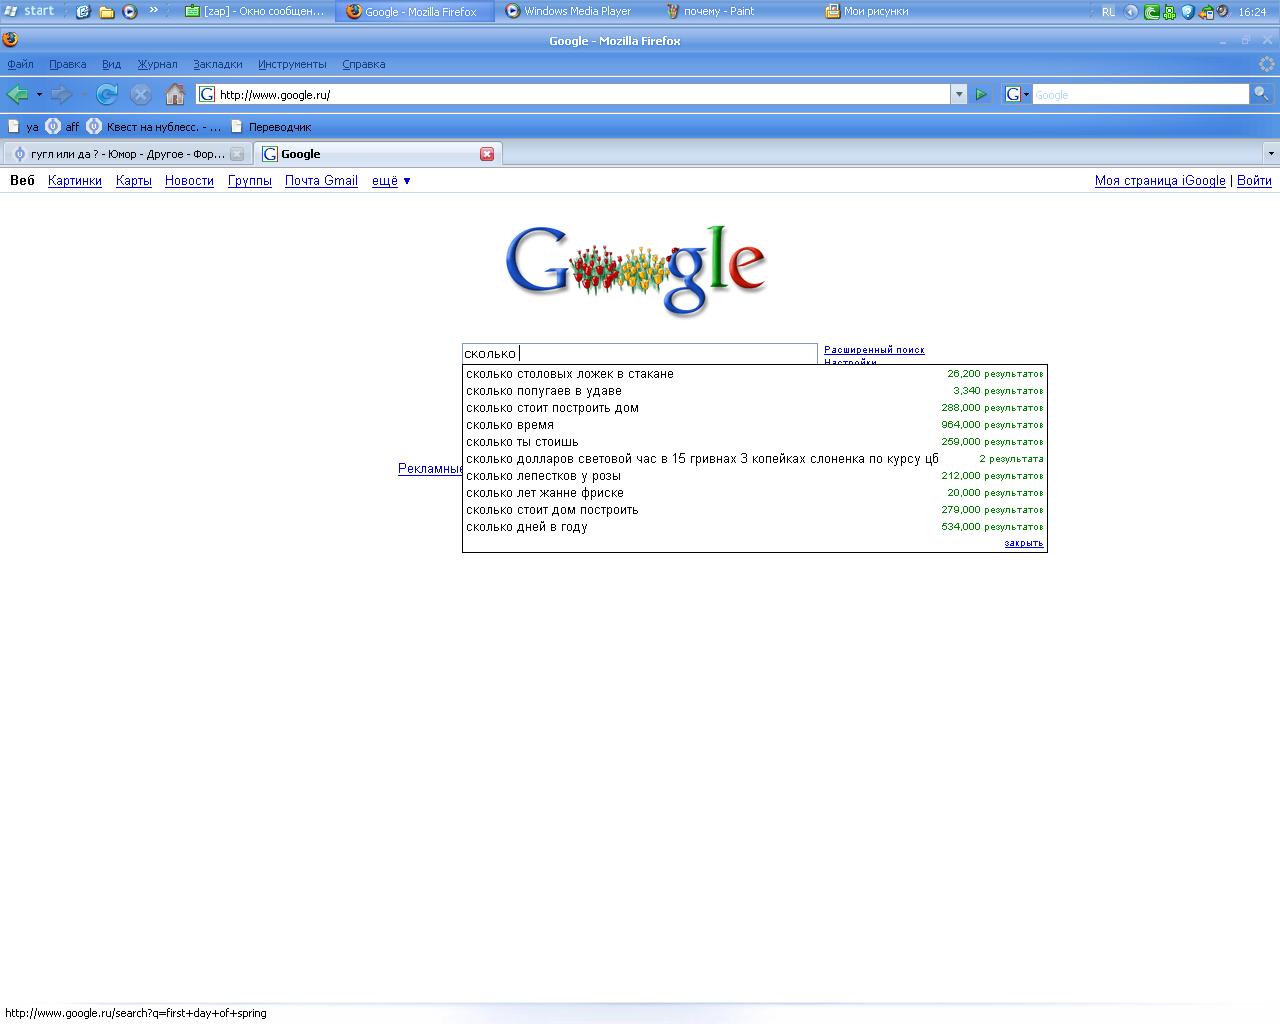
Task: Click the magnifier search icon in toolbar
Action: [x=1261, y=94]
